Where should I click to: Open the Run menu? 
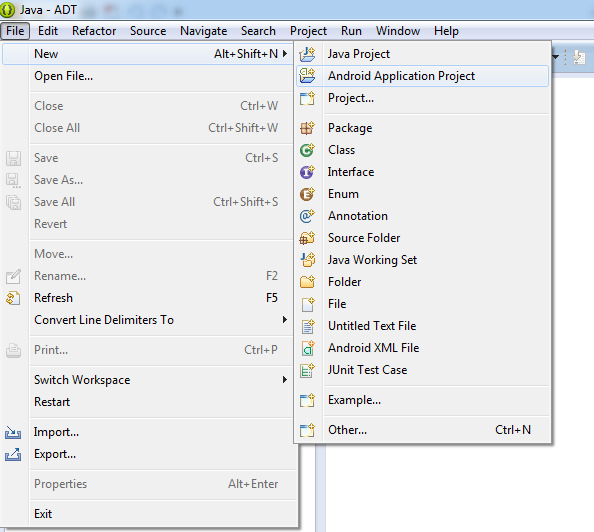coord(351,31)
